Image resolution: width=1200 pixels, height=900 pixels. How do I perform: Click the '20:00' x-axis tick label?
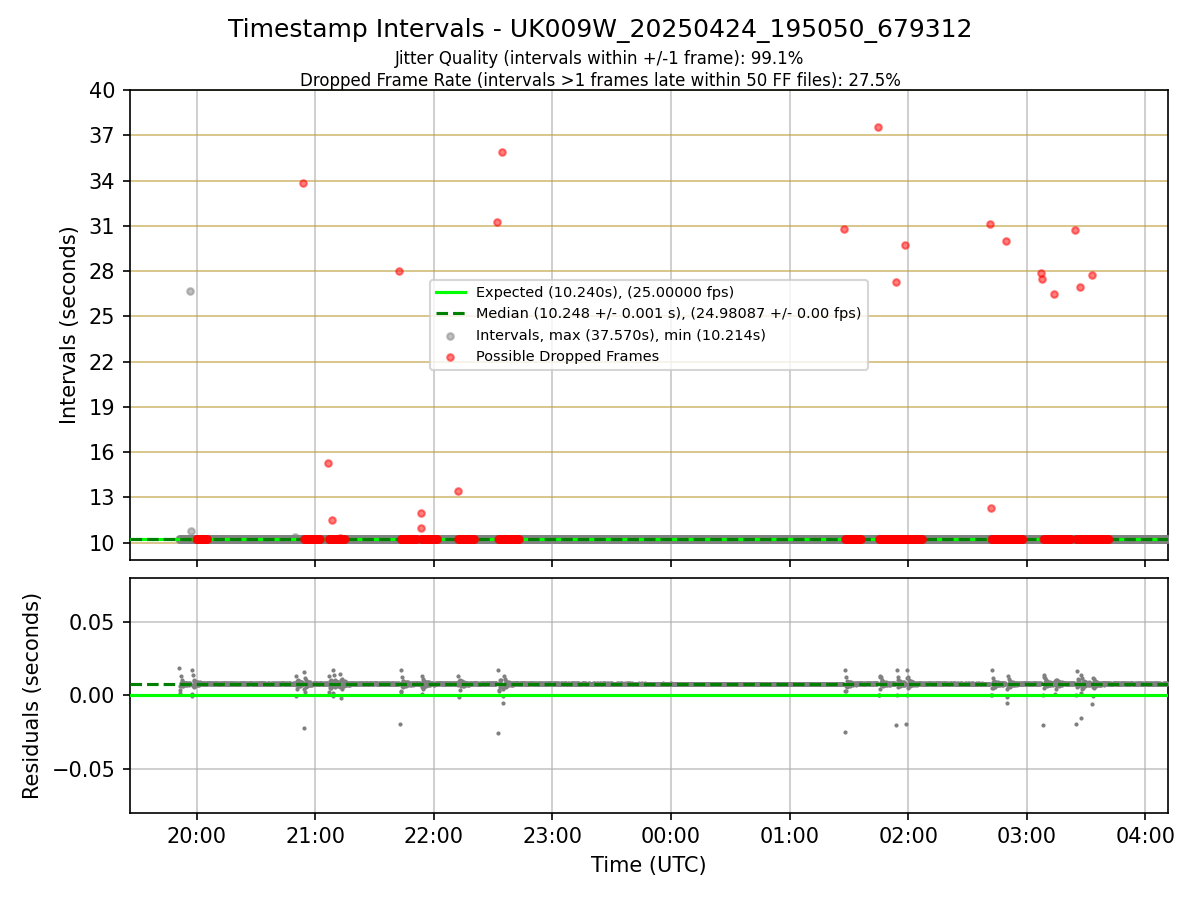(x=196, y=834)
